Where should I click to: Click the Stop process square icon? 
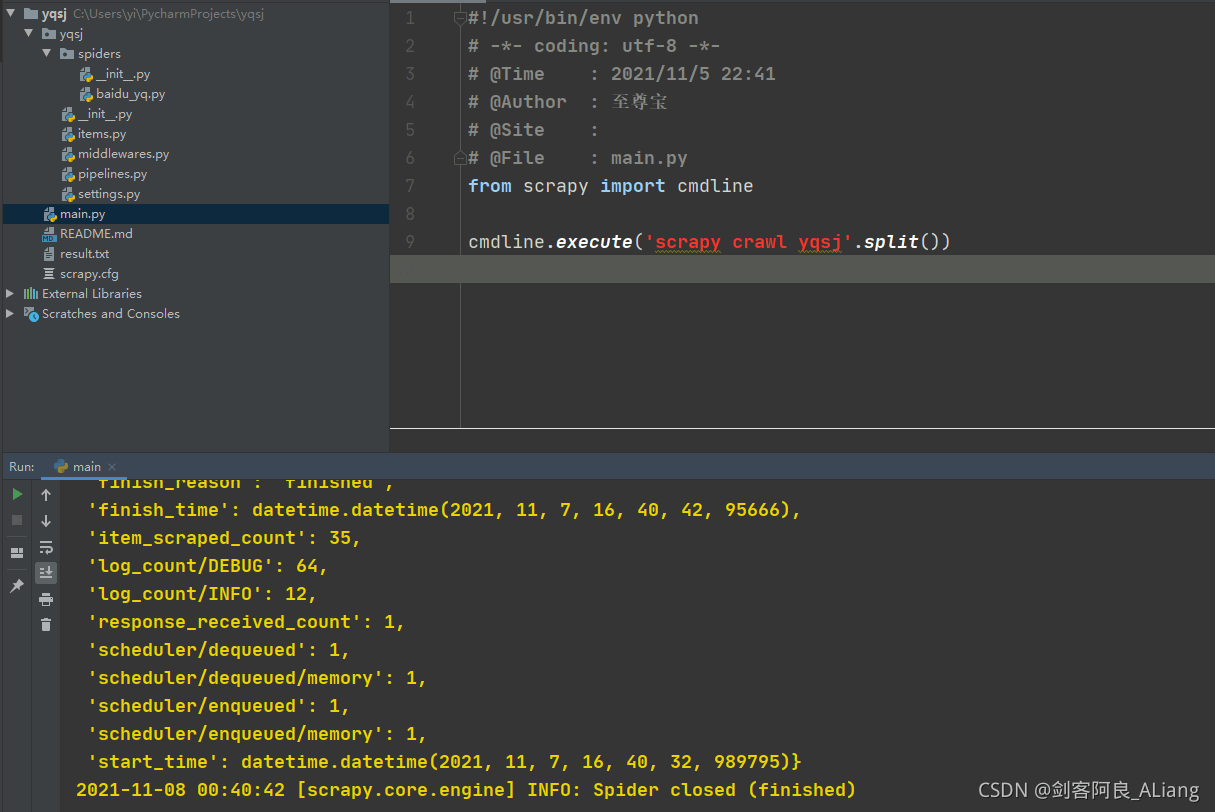[17, 520]
